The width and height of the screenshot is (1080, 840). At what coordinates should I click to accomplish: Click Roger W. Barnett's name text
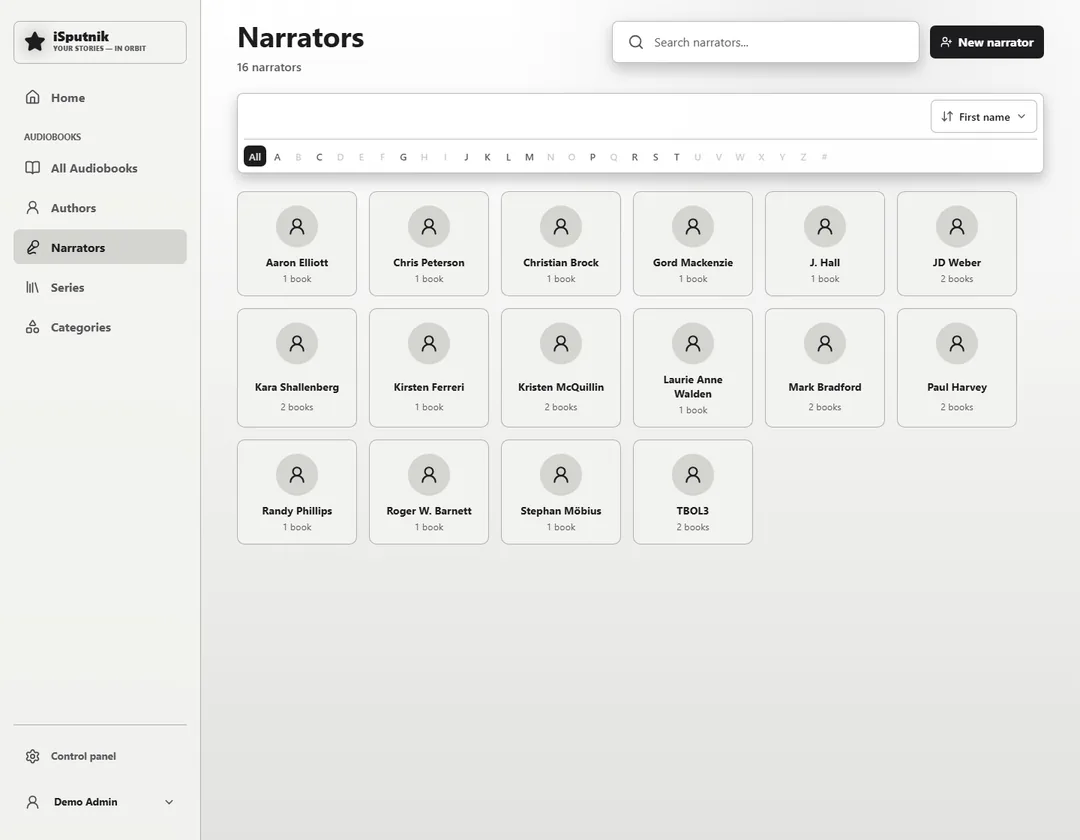pyautogui.click(x=429, y=511)
